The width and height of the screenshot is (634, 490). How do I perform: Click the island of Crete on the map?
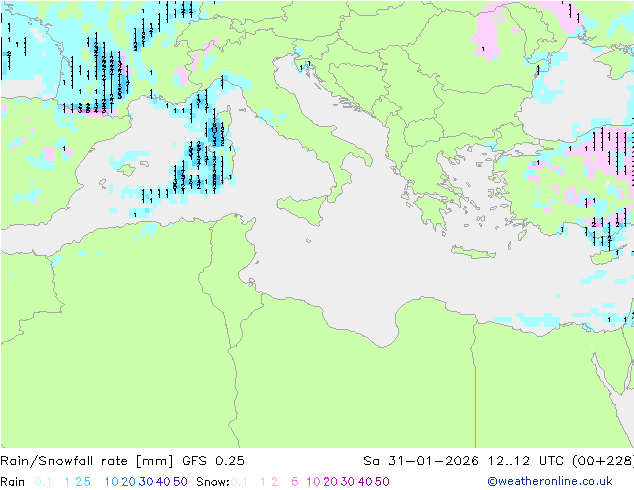point(473,252)
